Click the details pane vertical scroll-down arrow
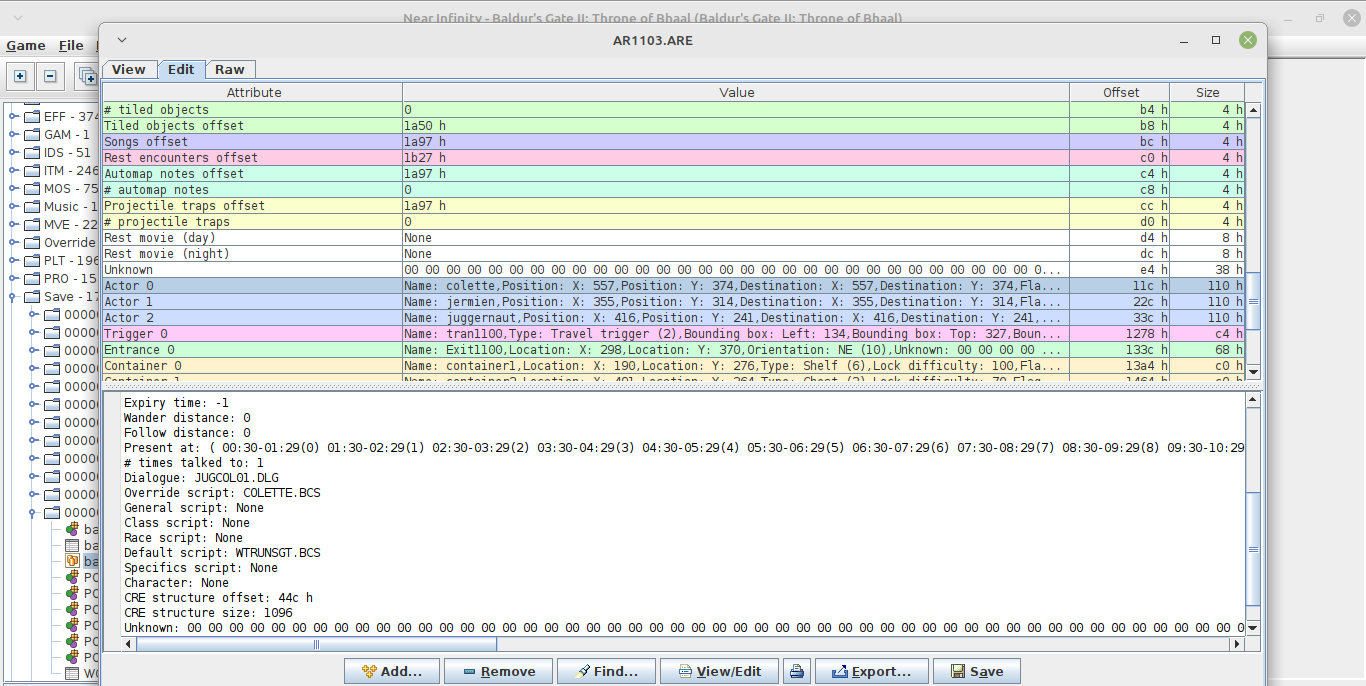Image resolution: width=1366 pixels, height=686 pixels. [x=1254, y=629]
